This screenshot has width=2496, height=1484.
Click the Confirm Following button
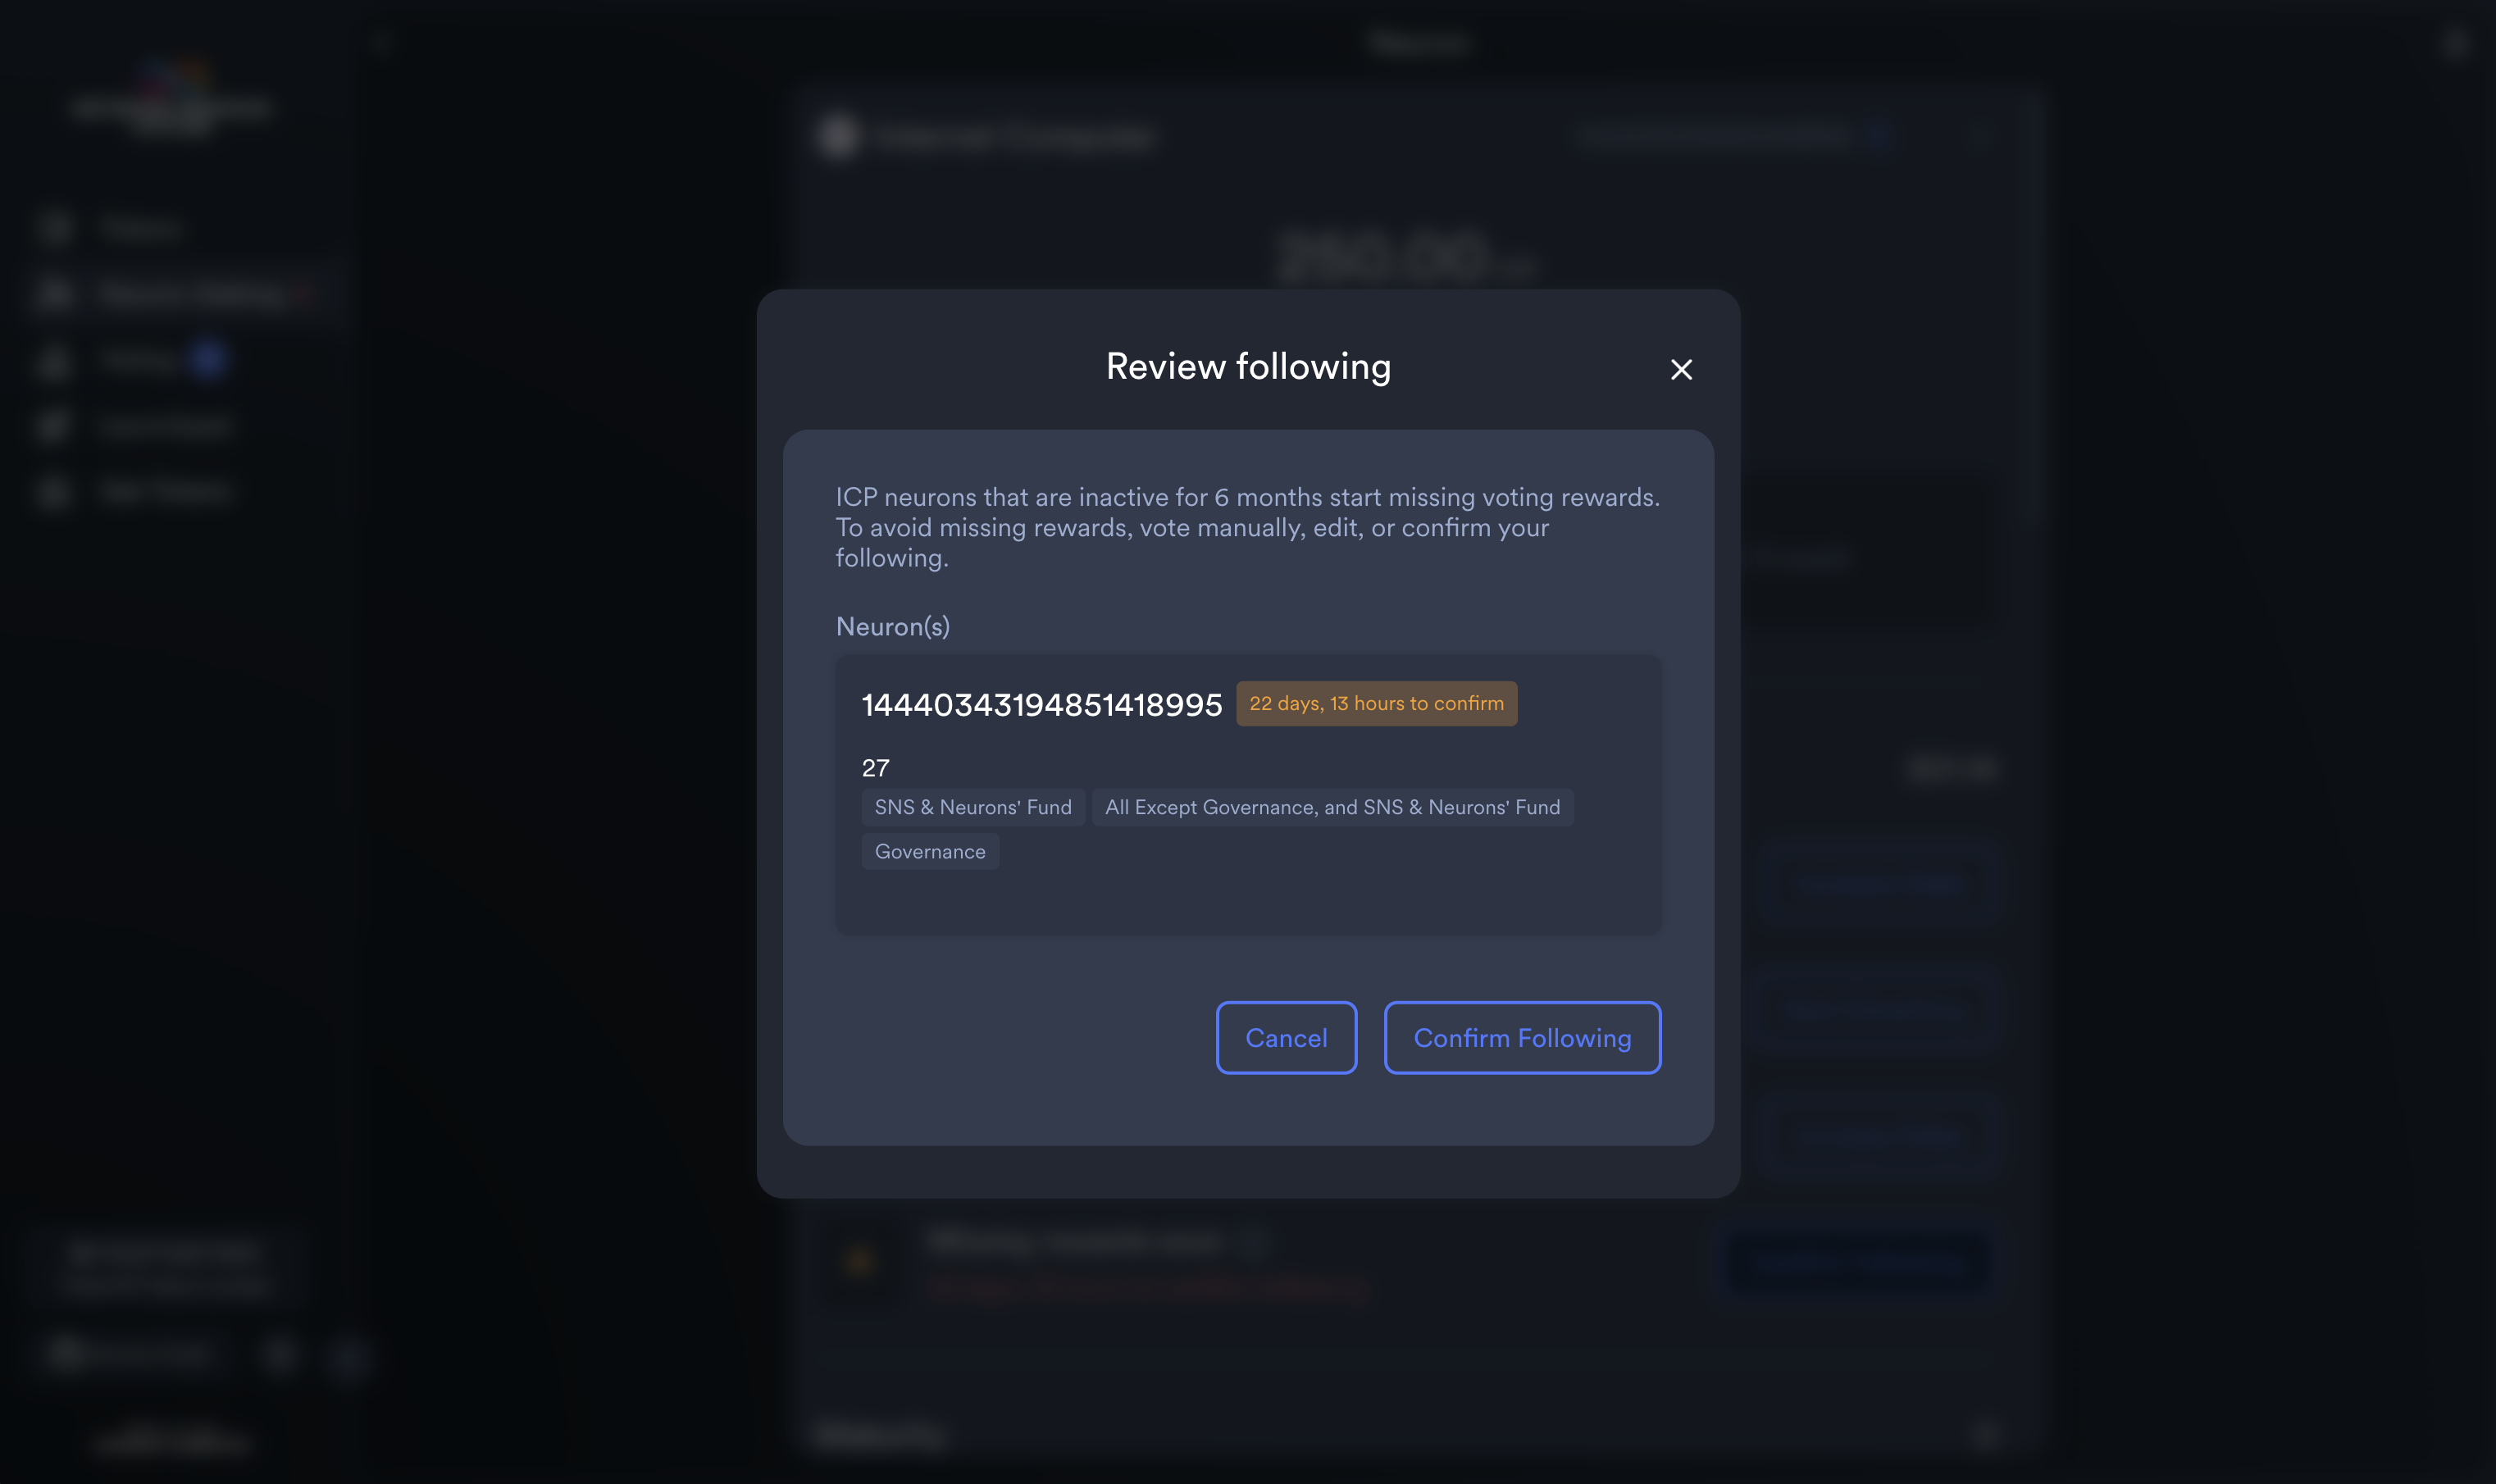1521,1037
